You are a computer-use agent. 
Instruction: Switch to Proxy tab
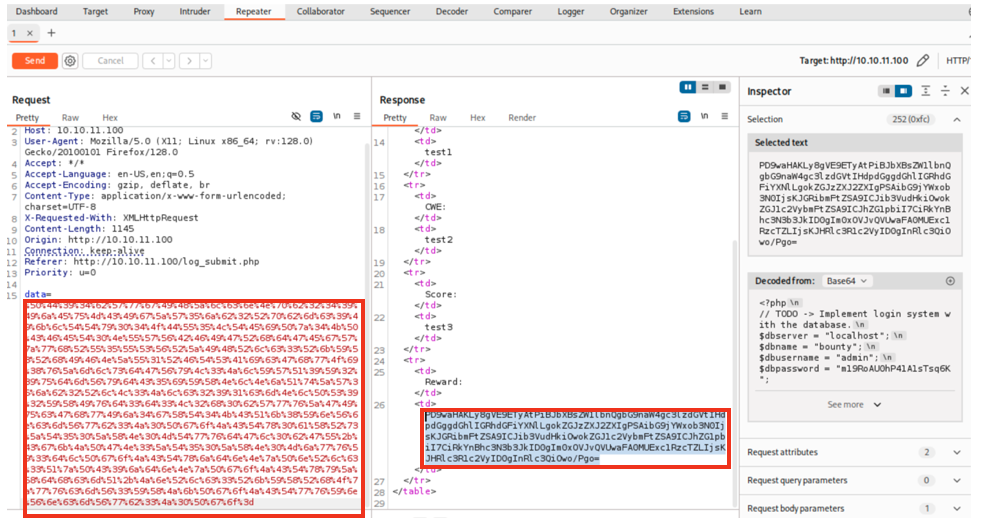click(x=144, y=11)
